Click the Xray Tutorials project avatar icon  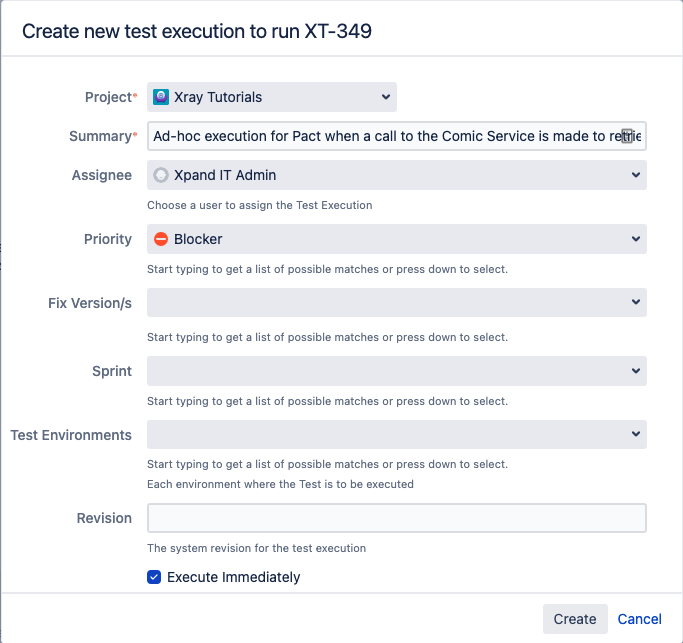(161, 97)
